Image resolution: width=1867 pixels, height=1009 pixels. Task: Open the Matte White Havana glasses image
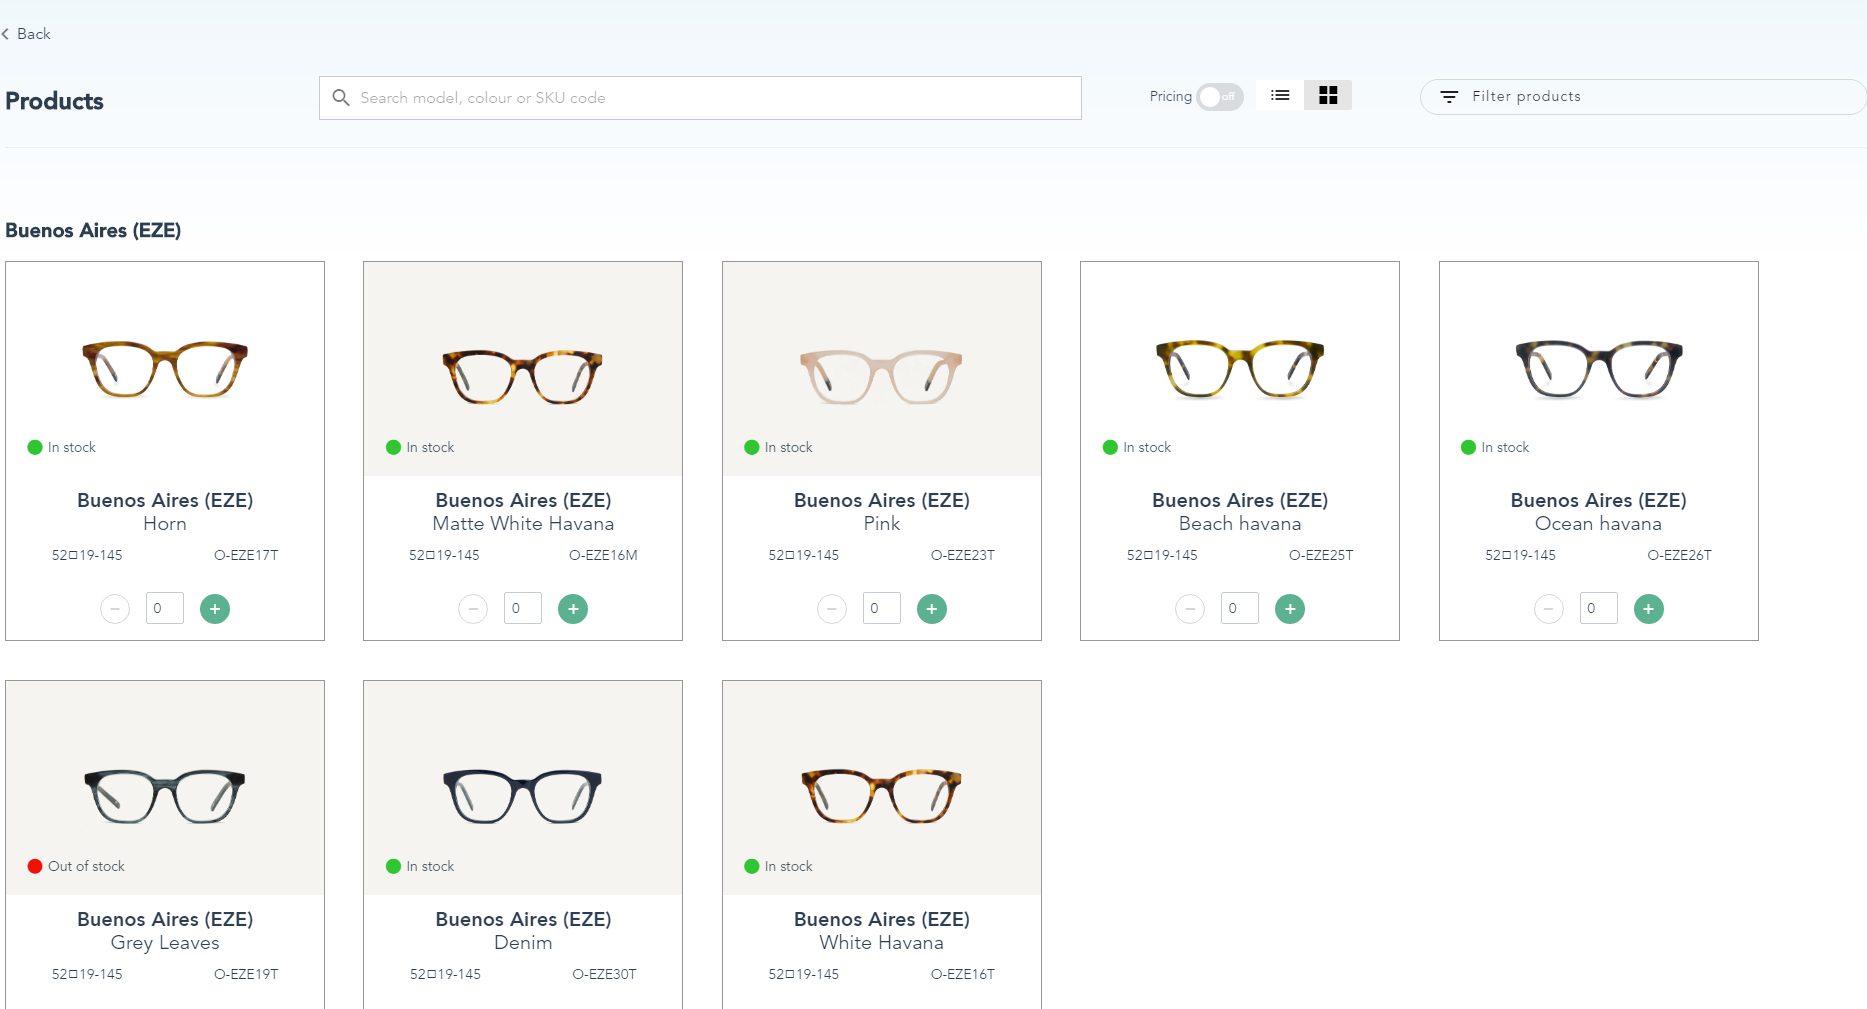pyautogui.click(x=523, y=376)
